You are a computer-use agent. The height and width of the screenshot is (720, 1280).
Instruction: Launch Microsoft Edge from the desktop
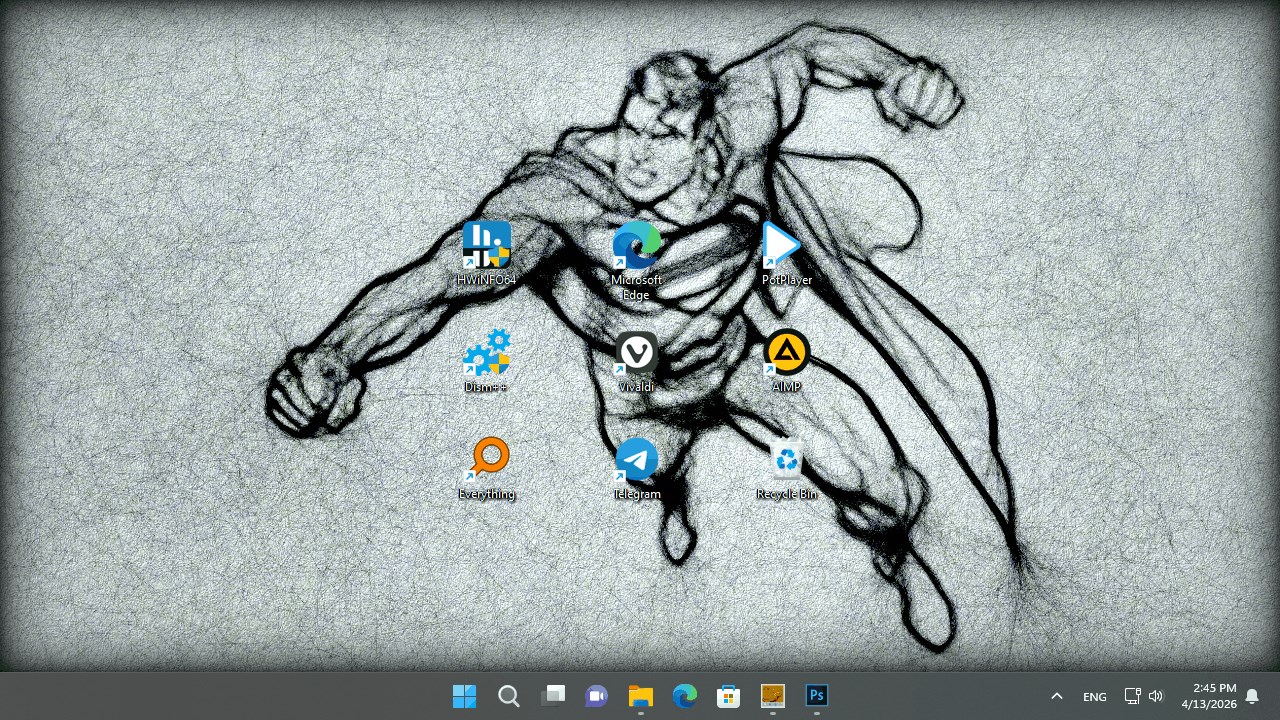coord(637,245)
